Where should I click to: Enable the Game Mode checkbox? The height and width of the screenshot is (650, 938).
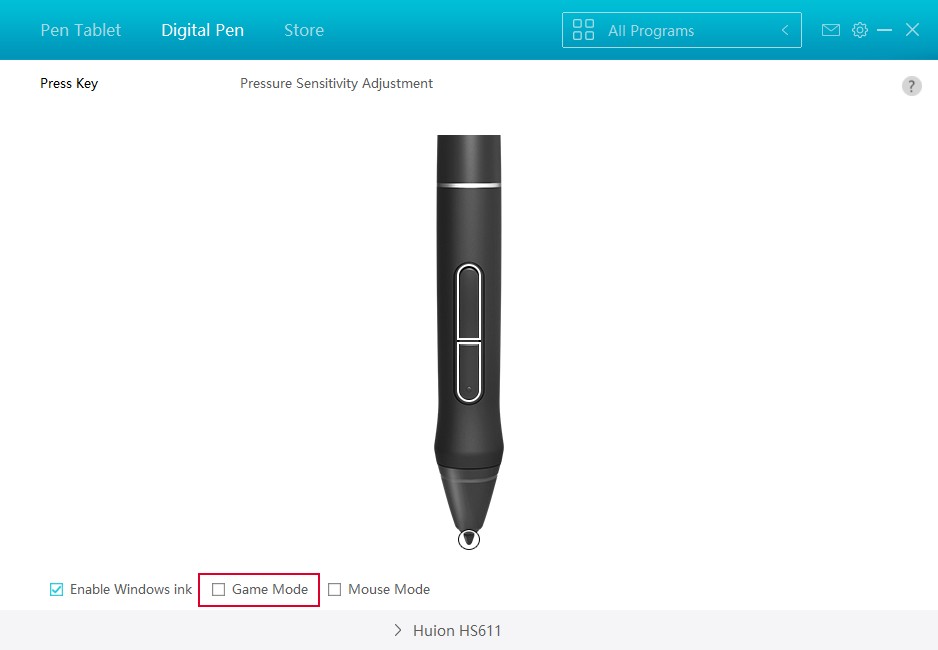(218, 590)
